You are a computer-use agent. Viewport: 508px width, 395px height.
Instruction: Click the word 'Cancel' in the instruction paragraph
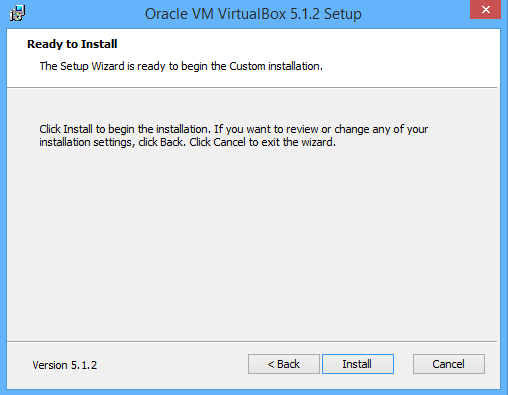229,142
